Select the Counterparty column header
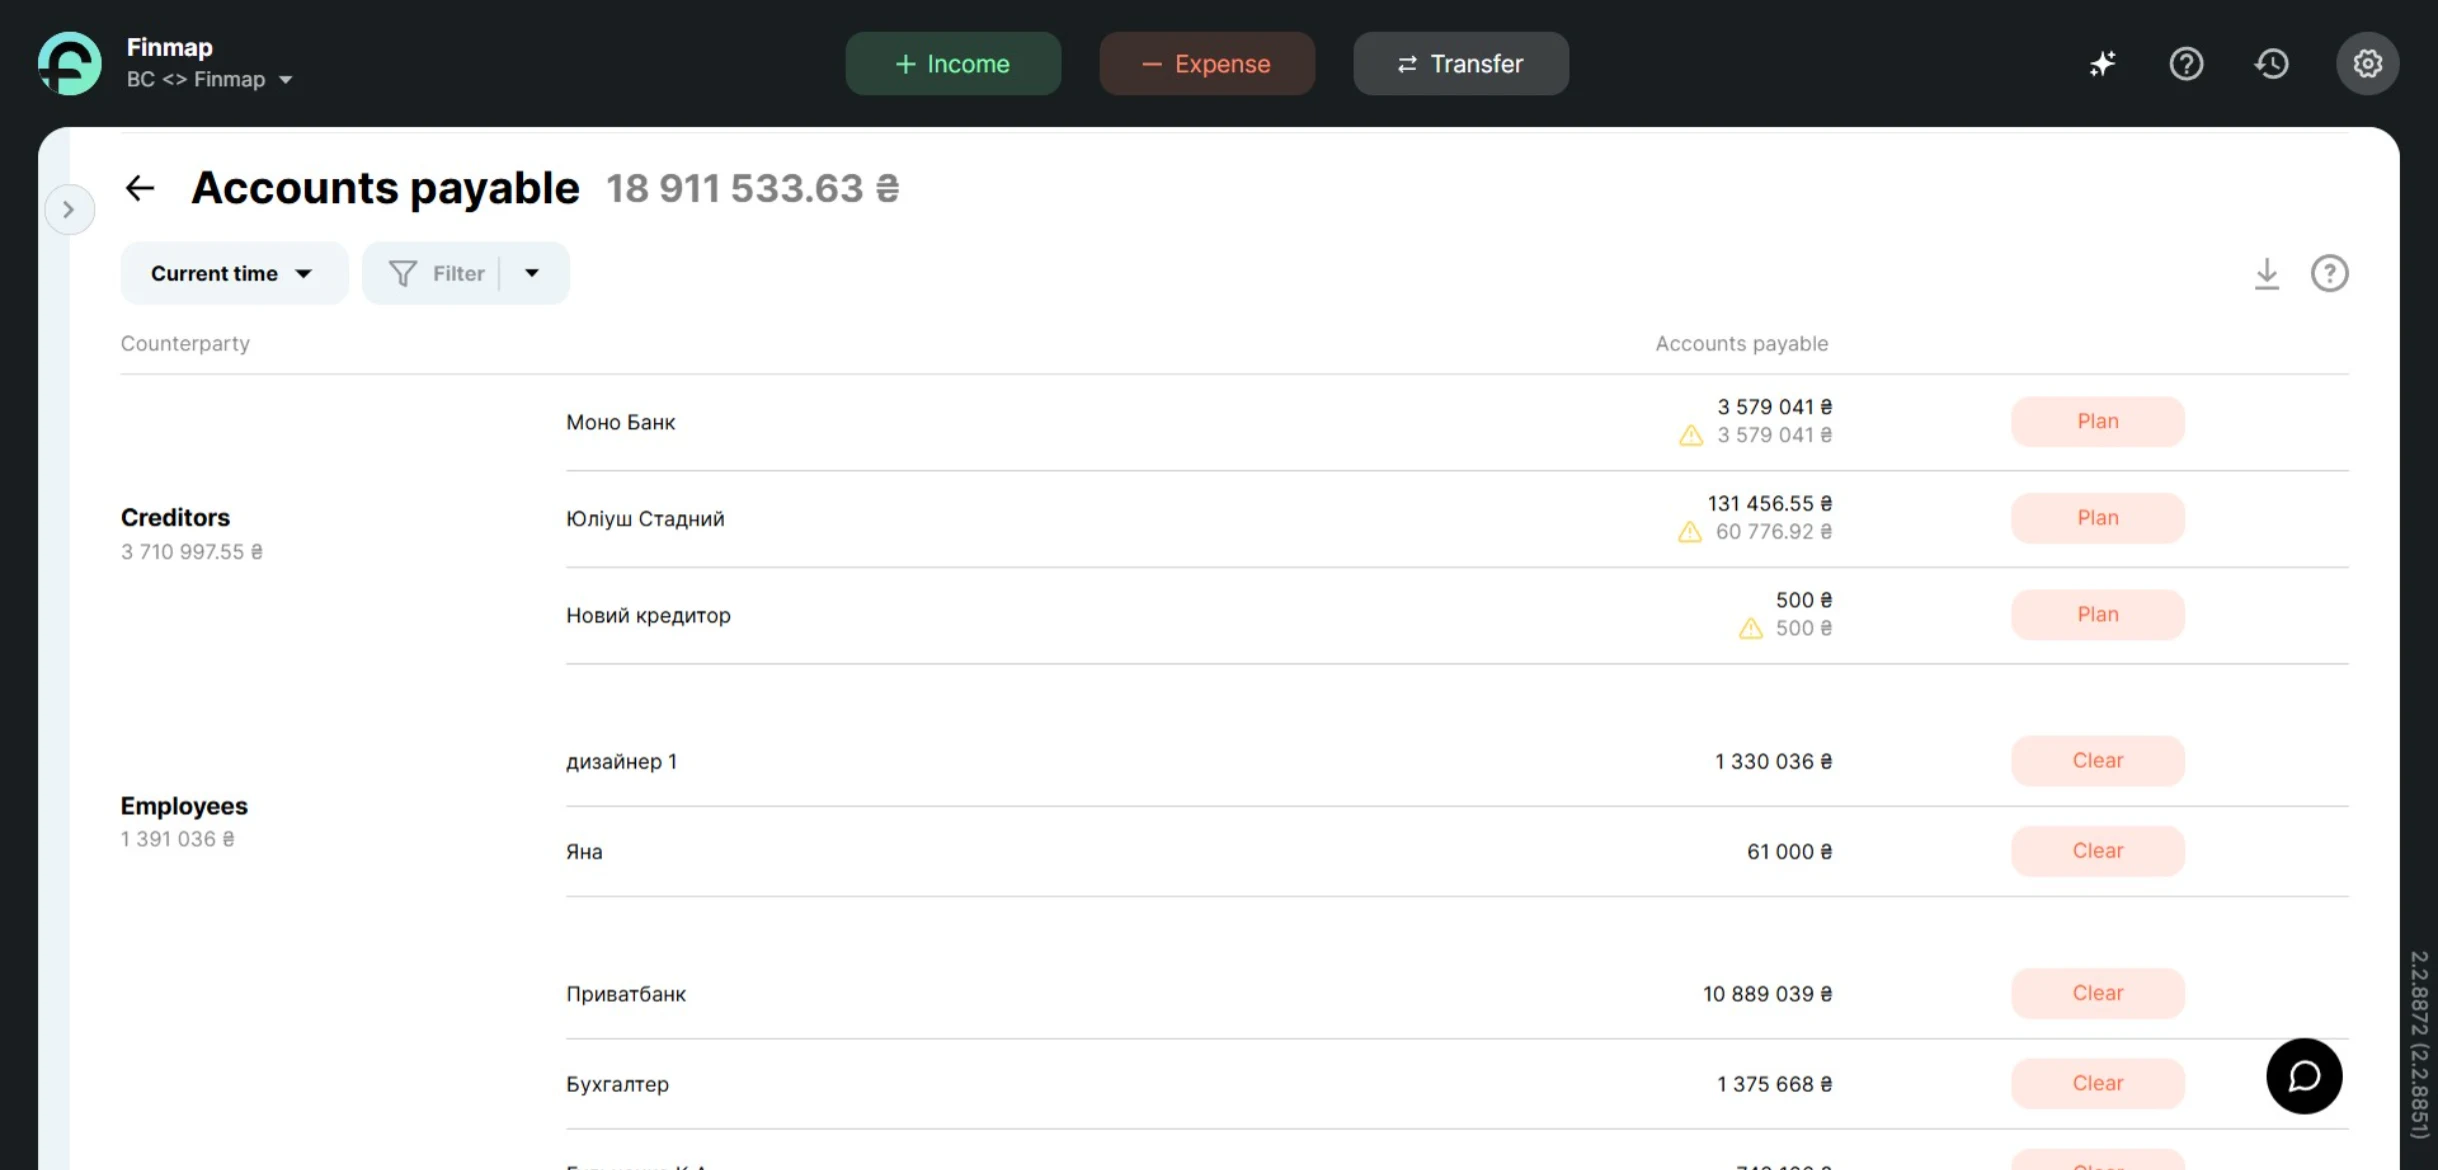This screenshot has height=1170, width=2438. (x=184, y=343)
